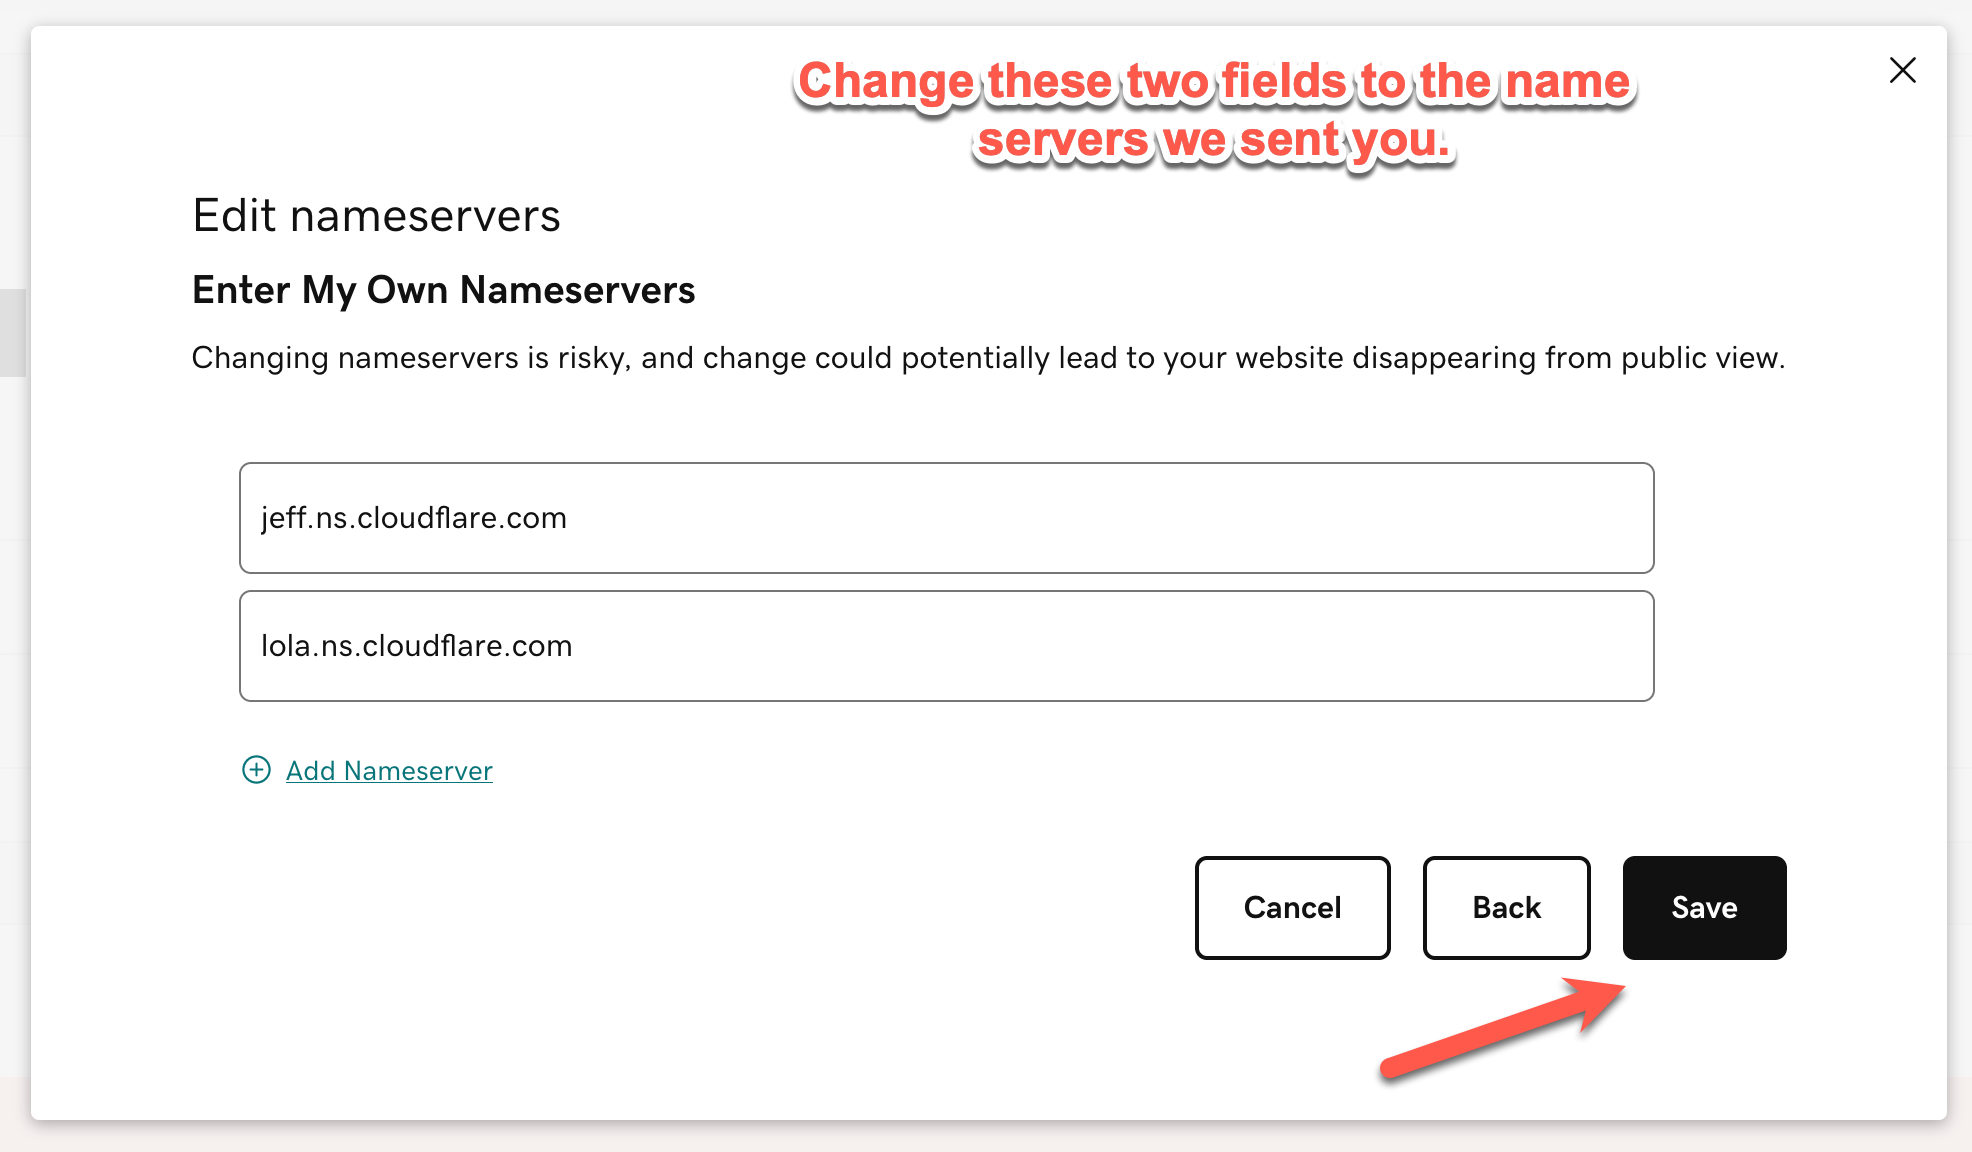Cancel the nameserver changes
This screenshot has height=1152, width=1972.
pos(1292,908)
